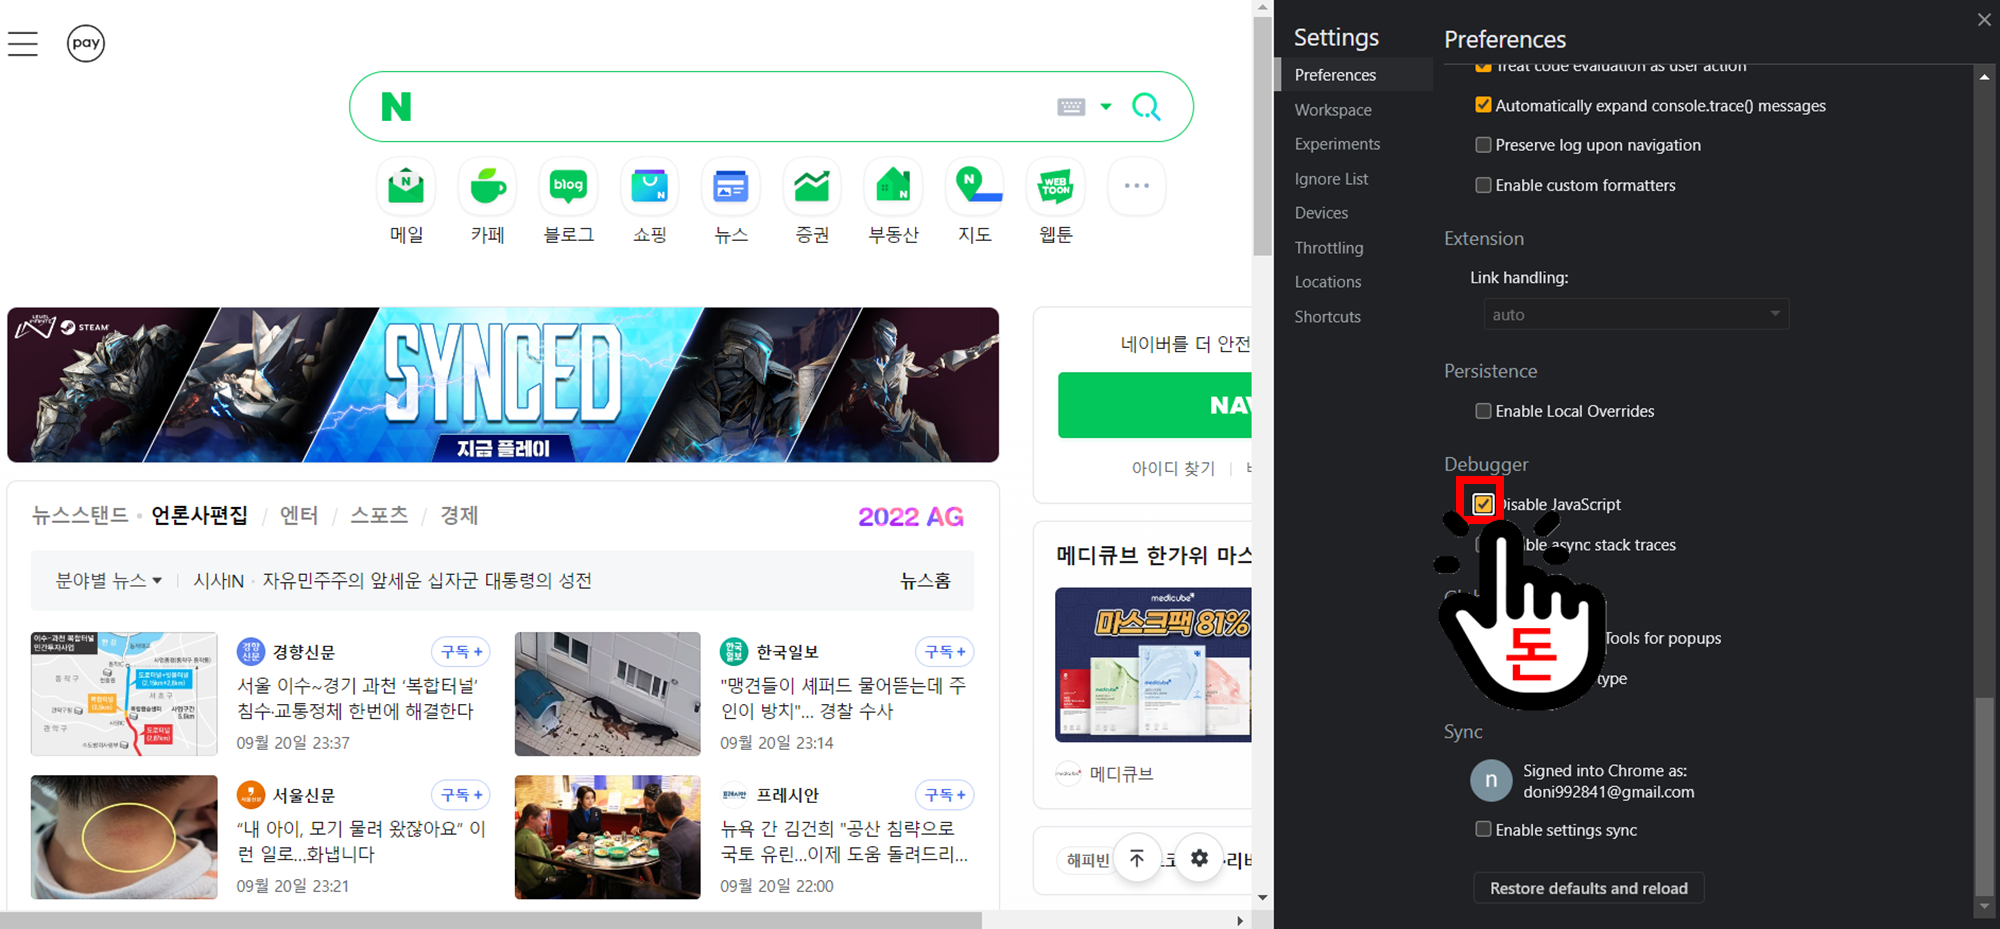
Task: Click the 아이디 찾기 link
Action: 1173,468
